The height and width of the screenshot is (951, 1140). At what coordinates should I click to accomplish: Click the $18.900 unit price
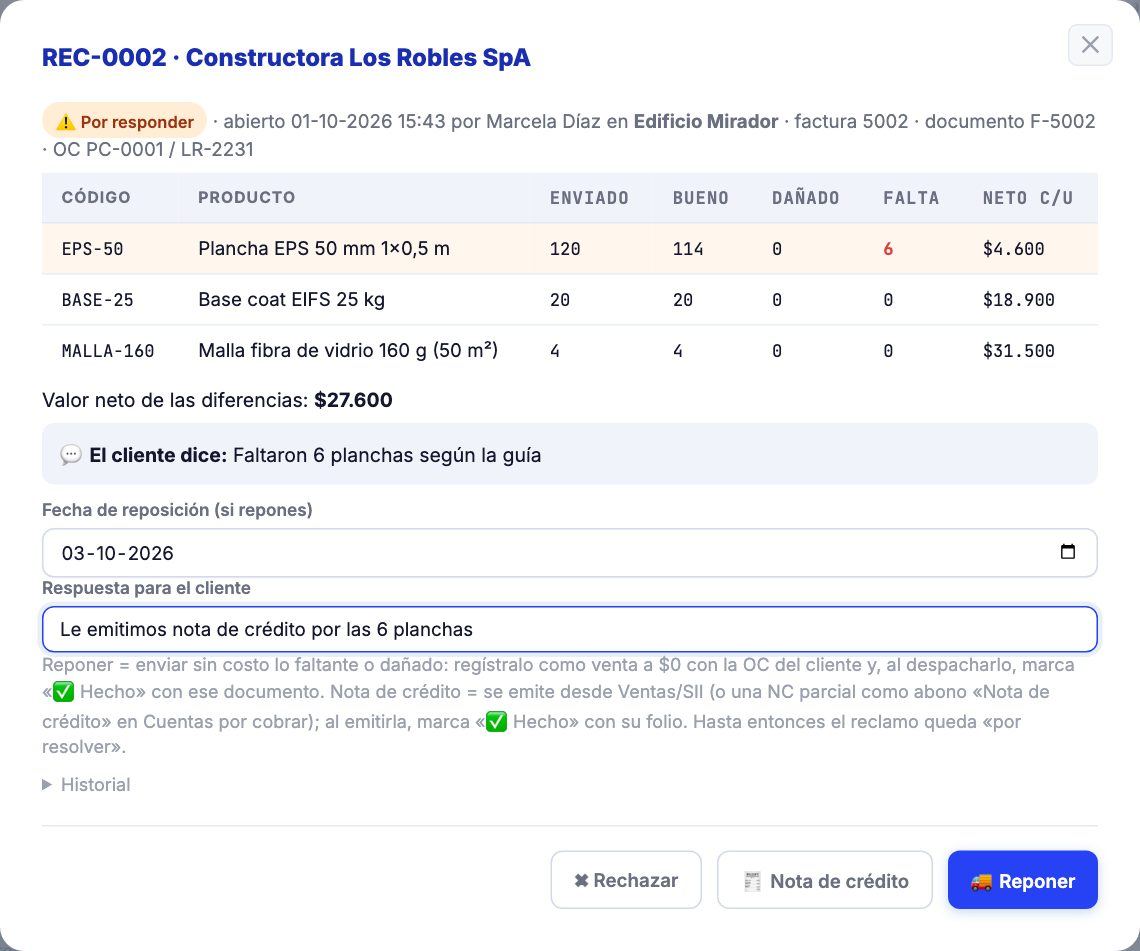(x=1019, y=300)
